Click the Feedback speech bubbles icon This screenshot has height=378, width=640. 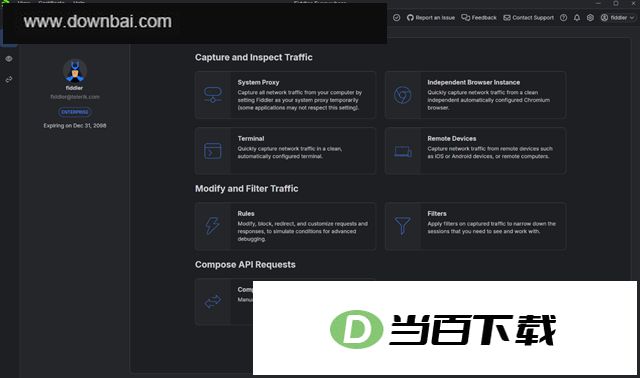click(x=466, y=18)
